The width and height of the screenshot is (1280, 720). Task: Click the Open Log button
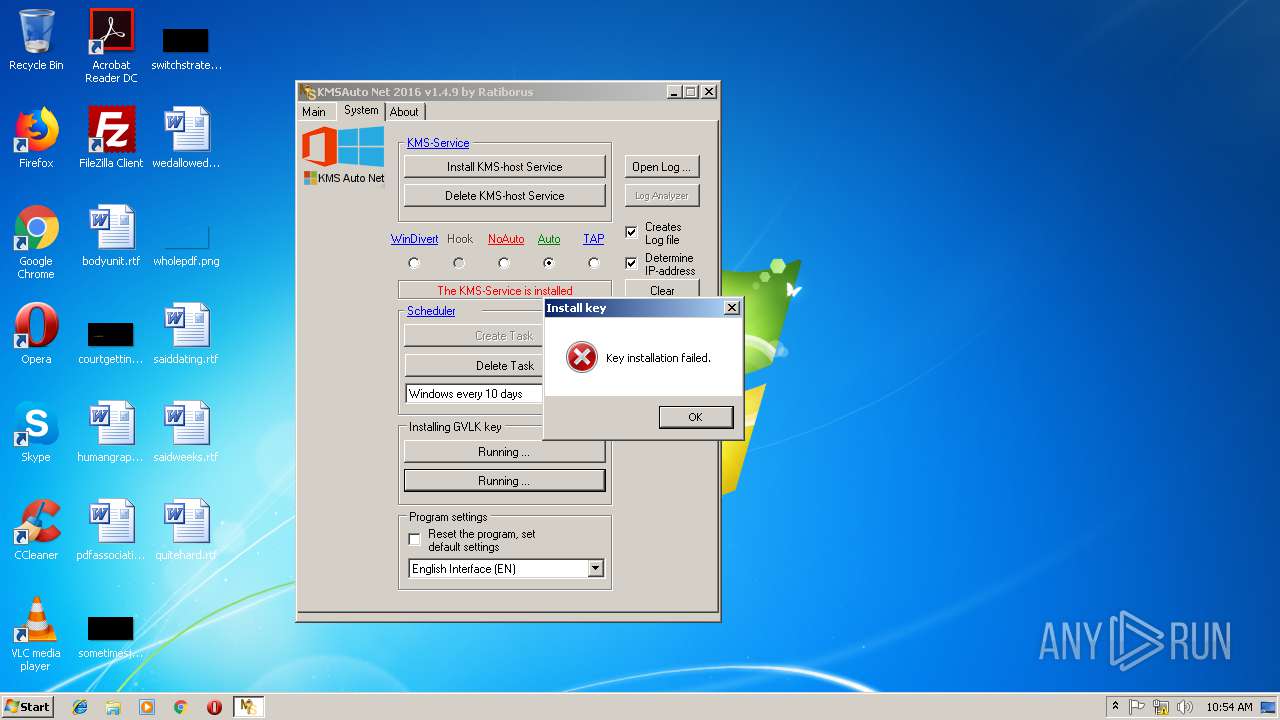[662, 167]
